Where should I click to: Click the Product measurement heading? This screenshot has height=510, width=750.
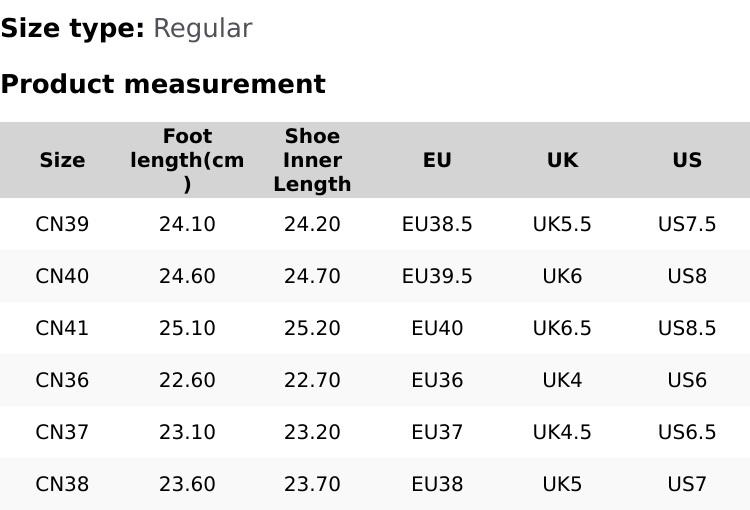163,84
